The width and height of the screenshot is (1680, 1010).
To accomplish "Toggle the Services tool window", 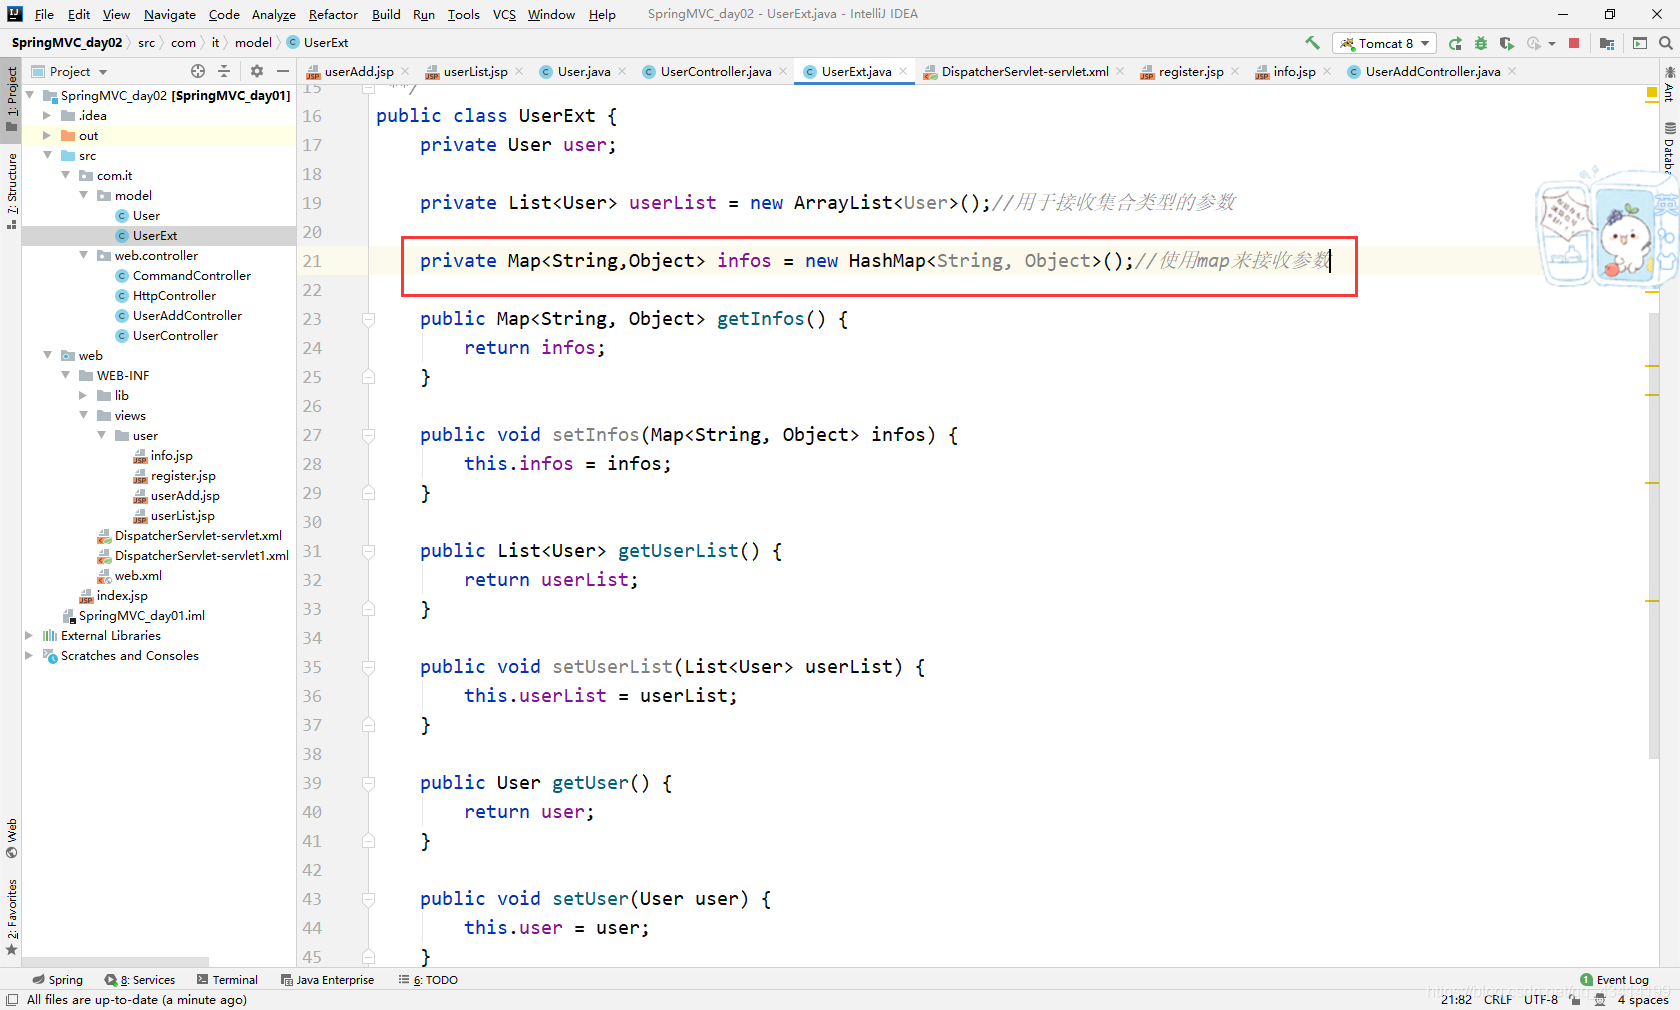I will (140, 980).
